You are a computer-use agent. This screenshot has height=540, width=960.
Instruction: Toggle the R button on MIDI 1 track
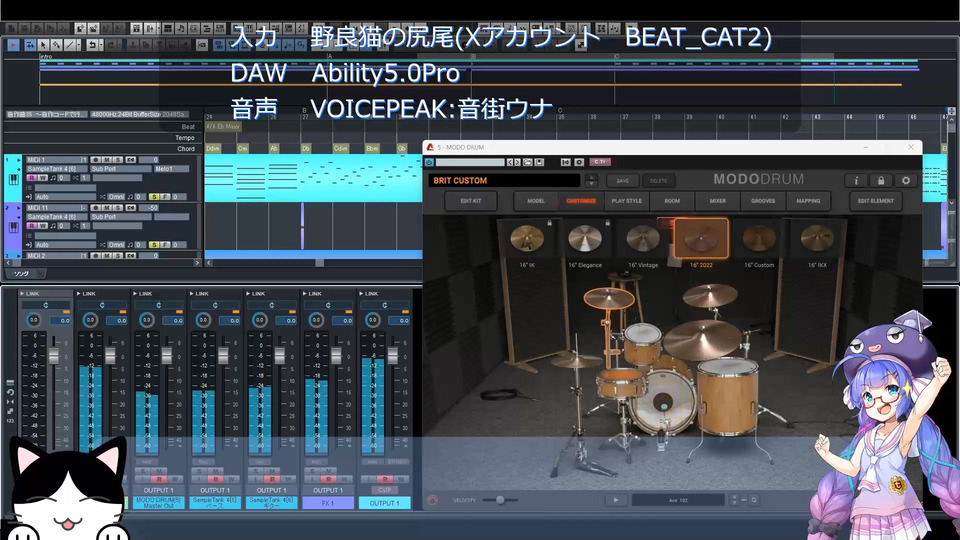[x=31, y=178]
